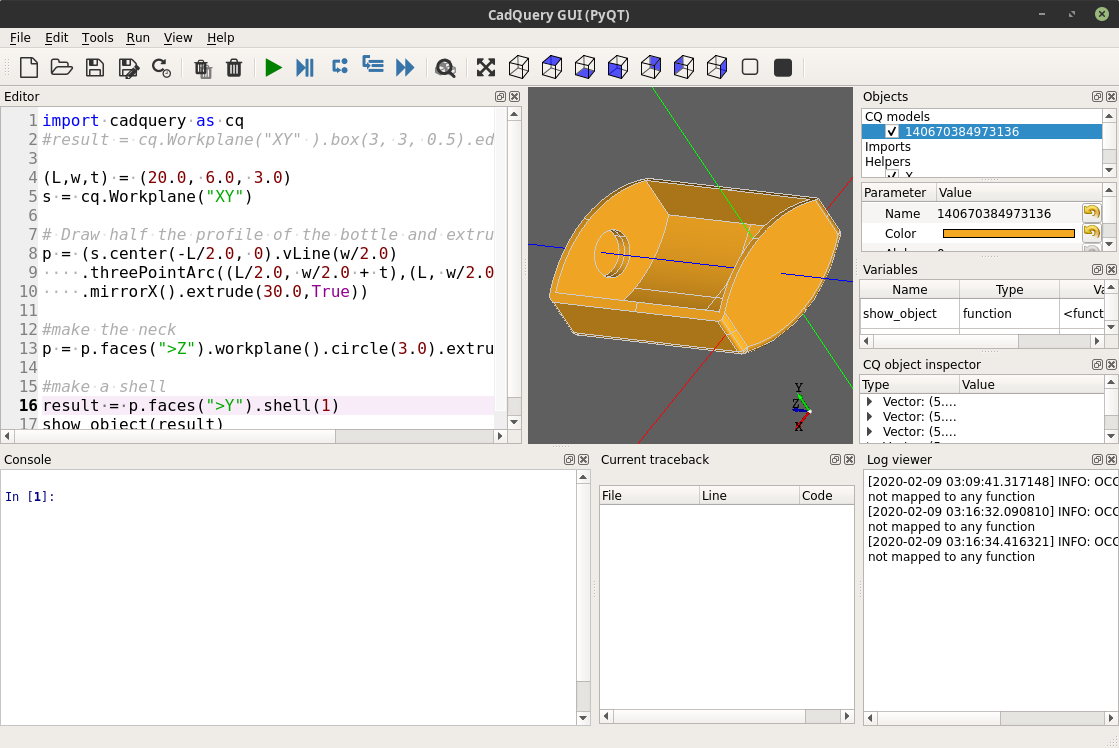
Task: Click the fit-view magnifier icon
Action: pos(446,67)
